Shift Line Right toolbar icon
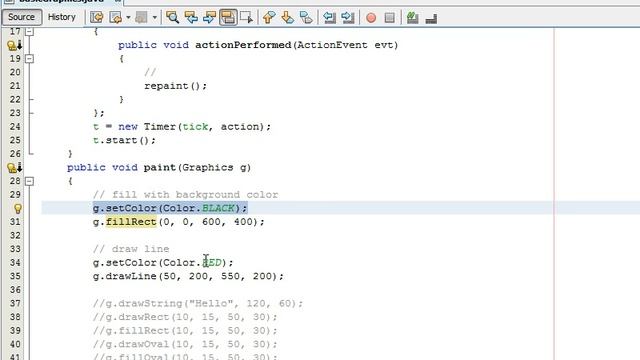This screenshot has width=640, height=360. (x=347, y=17)
